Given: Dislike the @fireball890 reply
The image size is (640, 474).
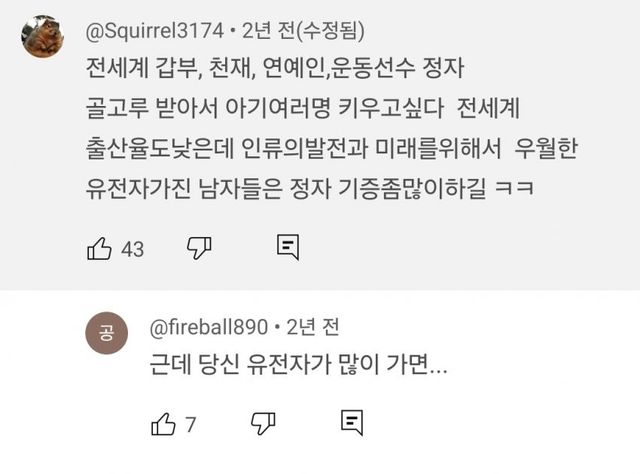Looking at the screenshot, I should (x=263, y=423).
